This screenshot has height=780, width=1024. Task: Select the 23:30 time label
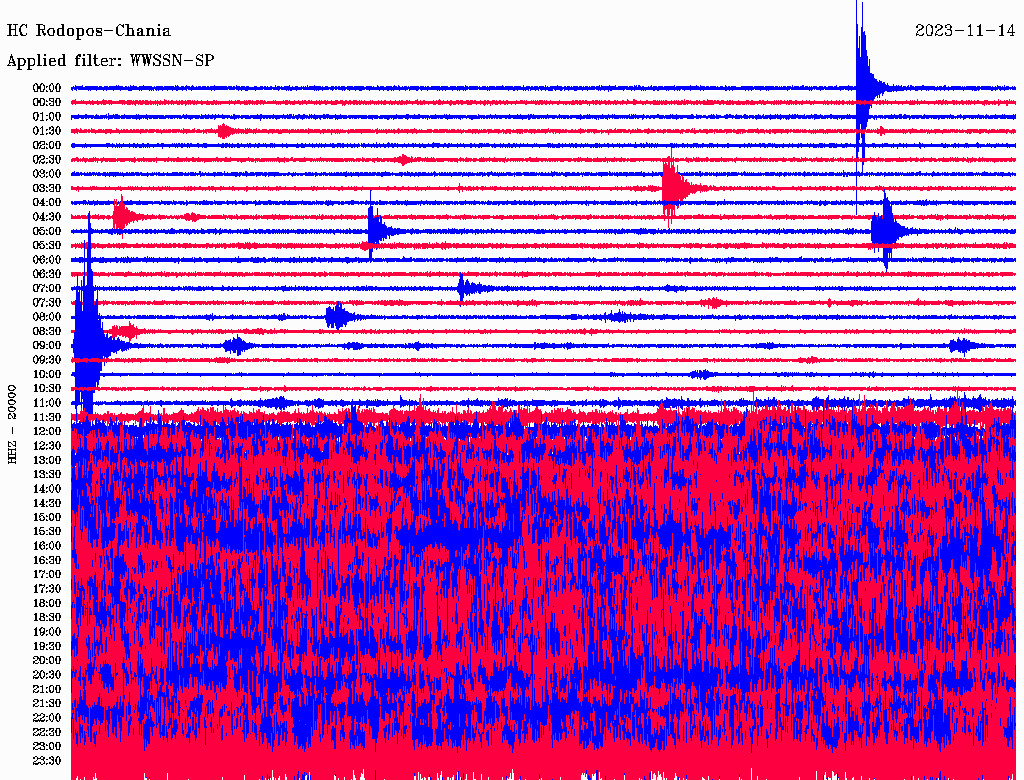point(47,760)
